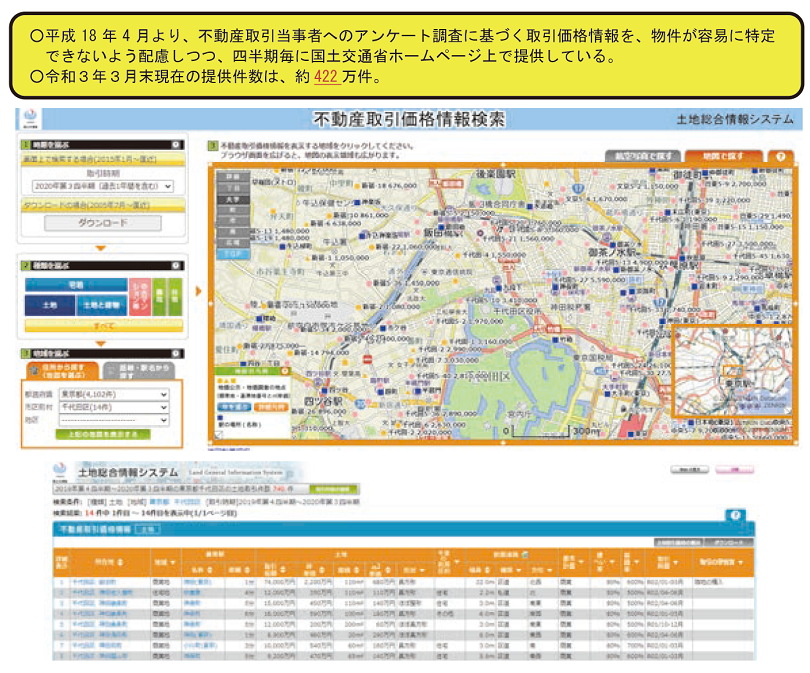Click 御茶ノ水駅 label on the map
Screen dimensions: 810x673
tap(613, 253)
